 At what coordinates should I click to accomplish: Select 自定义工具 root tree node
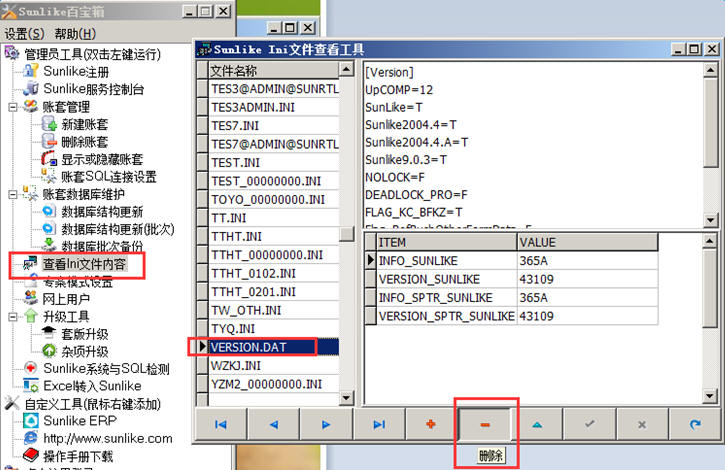(92, 404)
